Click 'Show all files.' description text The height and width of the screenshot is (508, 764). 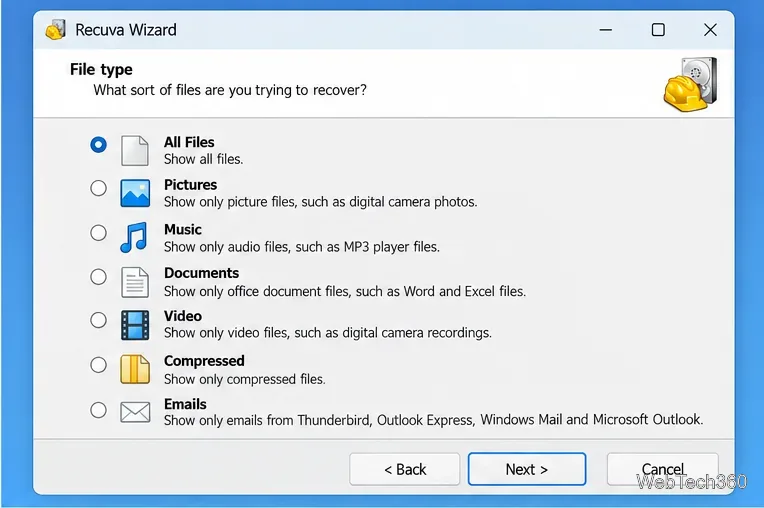point(203,159)
